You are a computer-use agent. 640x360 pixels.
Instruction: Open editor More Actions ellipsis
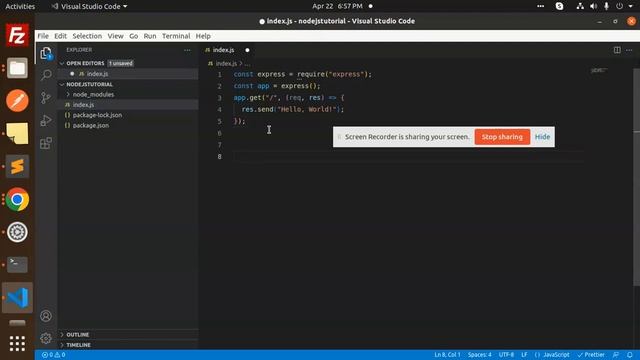click(x=629, y=50)
